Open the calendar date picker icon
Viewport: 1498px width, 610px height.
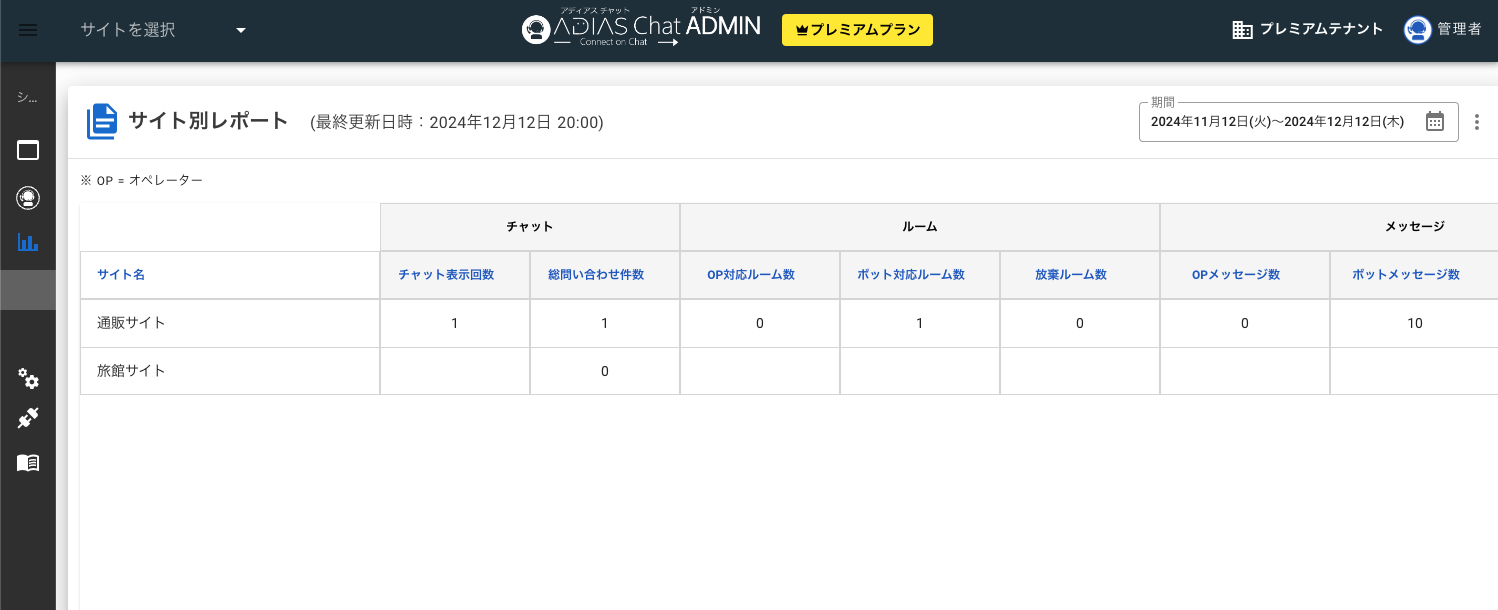pyautogui.click(x=1434, y=122)
